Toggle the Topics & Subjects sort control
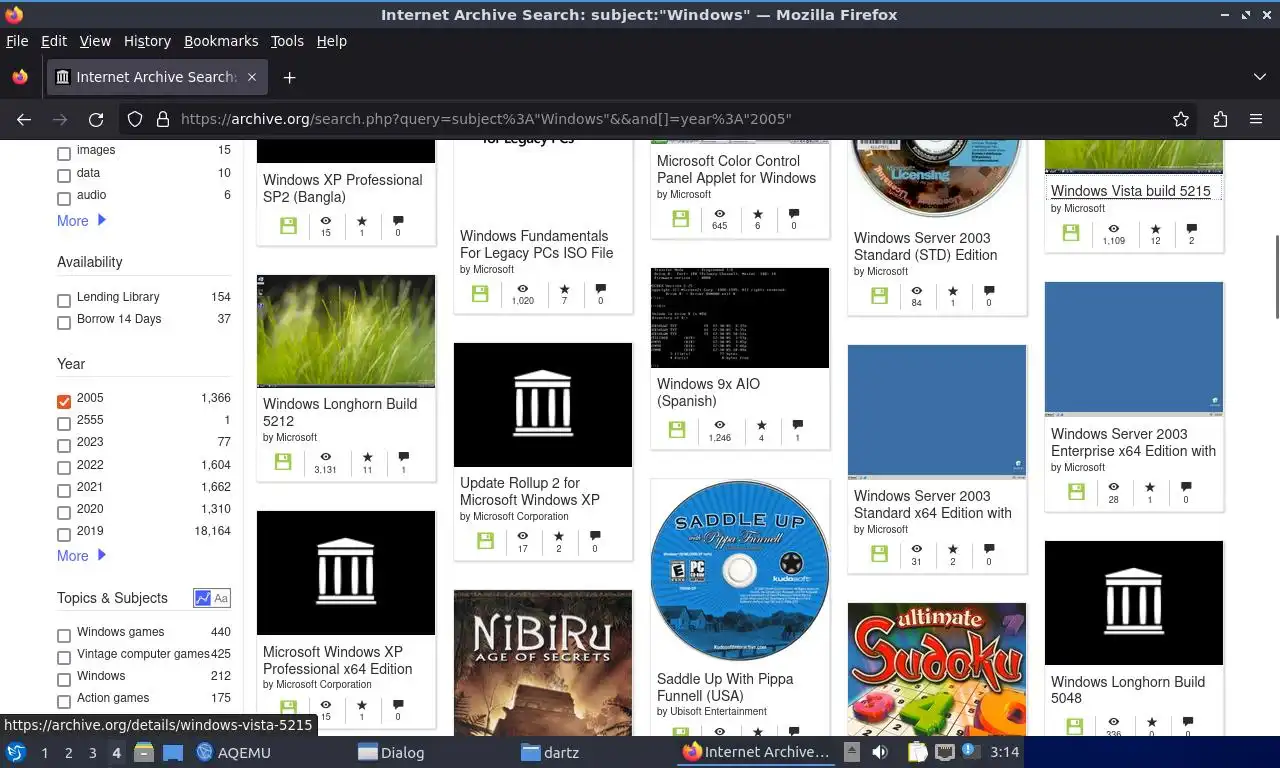Screen dimensions: 1280x768 coord(211,598)
